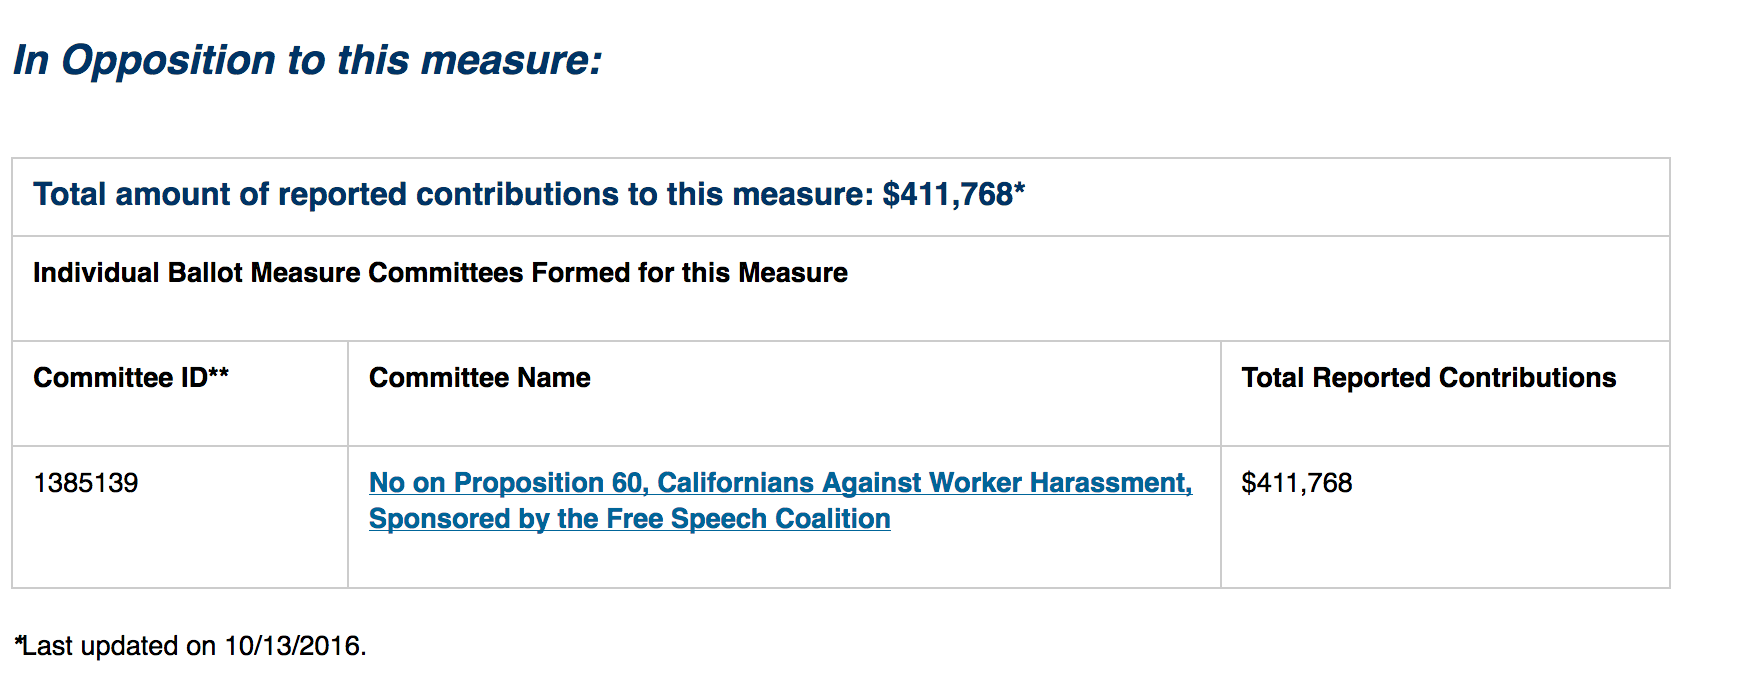Click the word 'Opposition' in the heading

click(168, 61)
